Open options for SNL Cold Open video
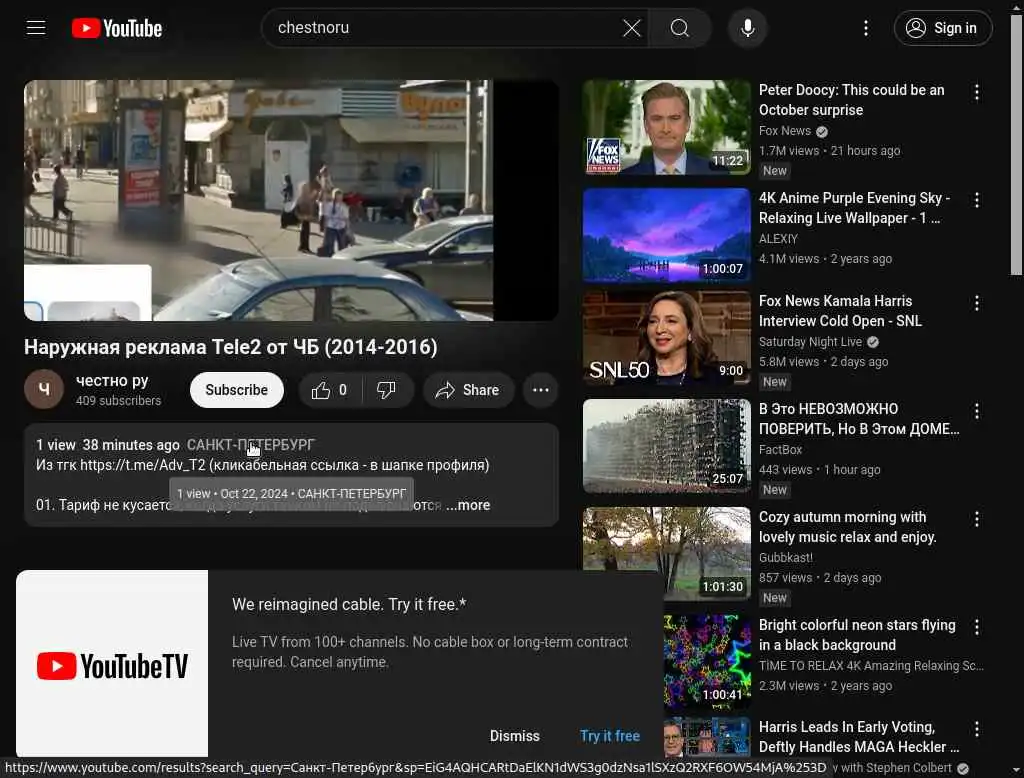 (976, 303)
